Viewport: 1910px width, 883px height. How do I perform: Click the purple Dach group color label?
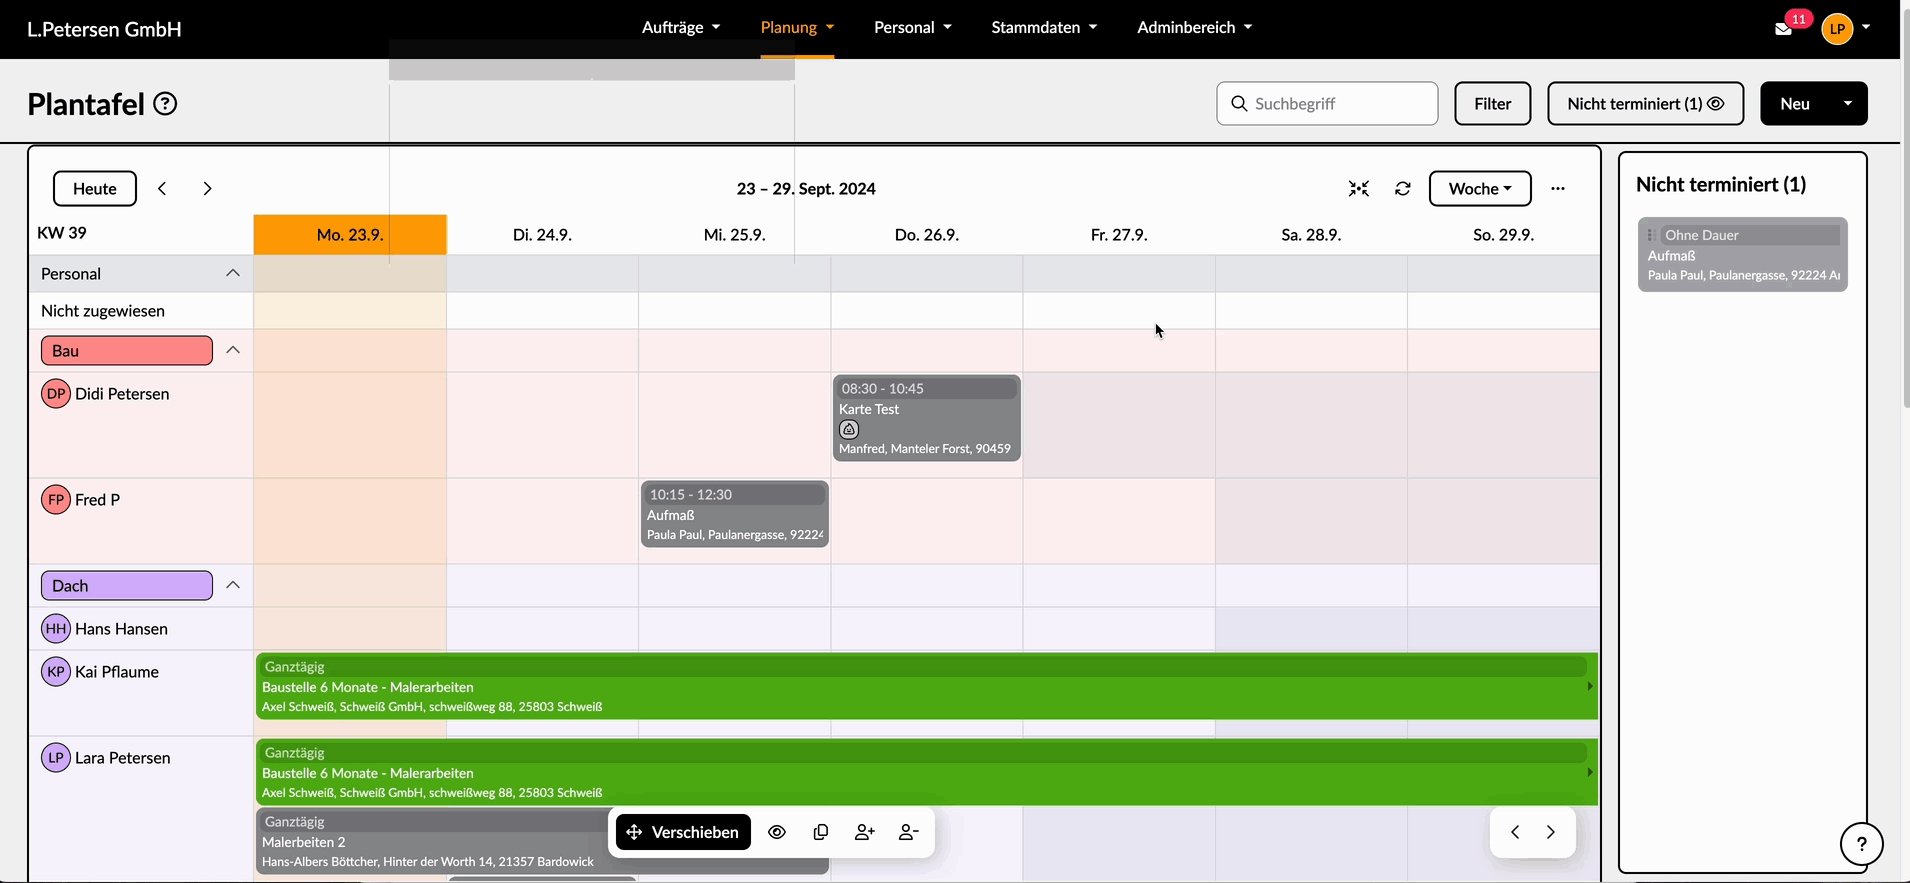click(127, 585)
